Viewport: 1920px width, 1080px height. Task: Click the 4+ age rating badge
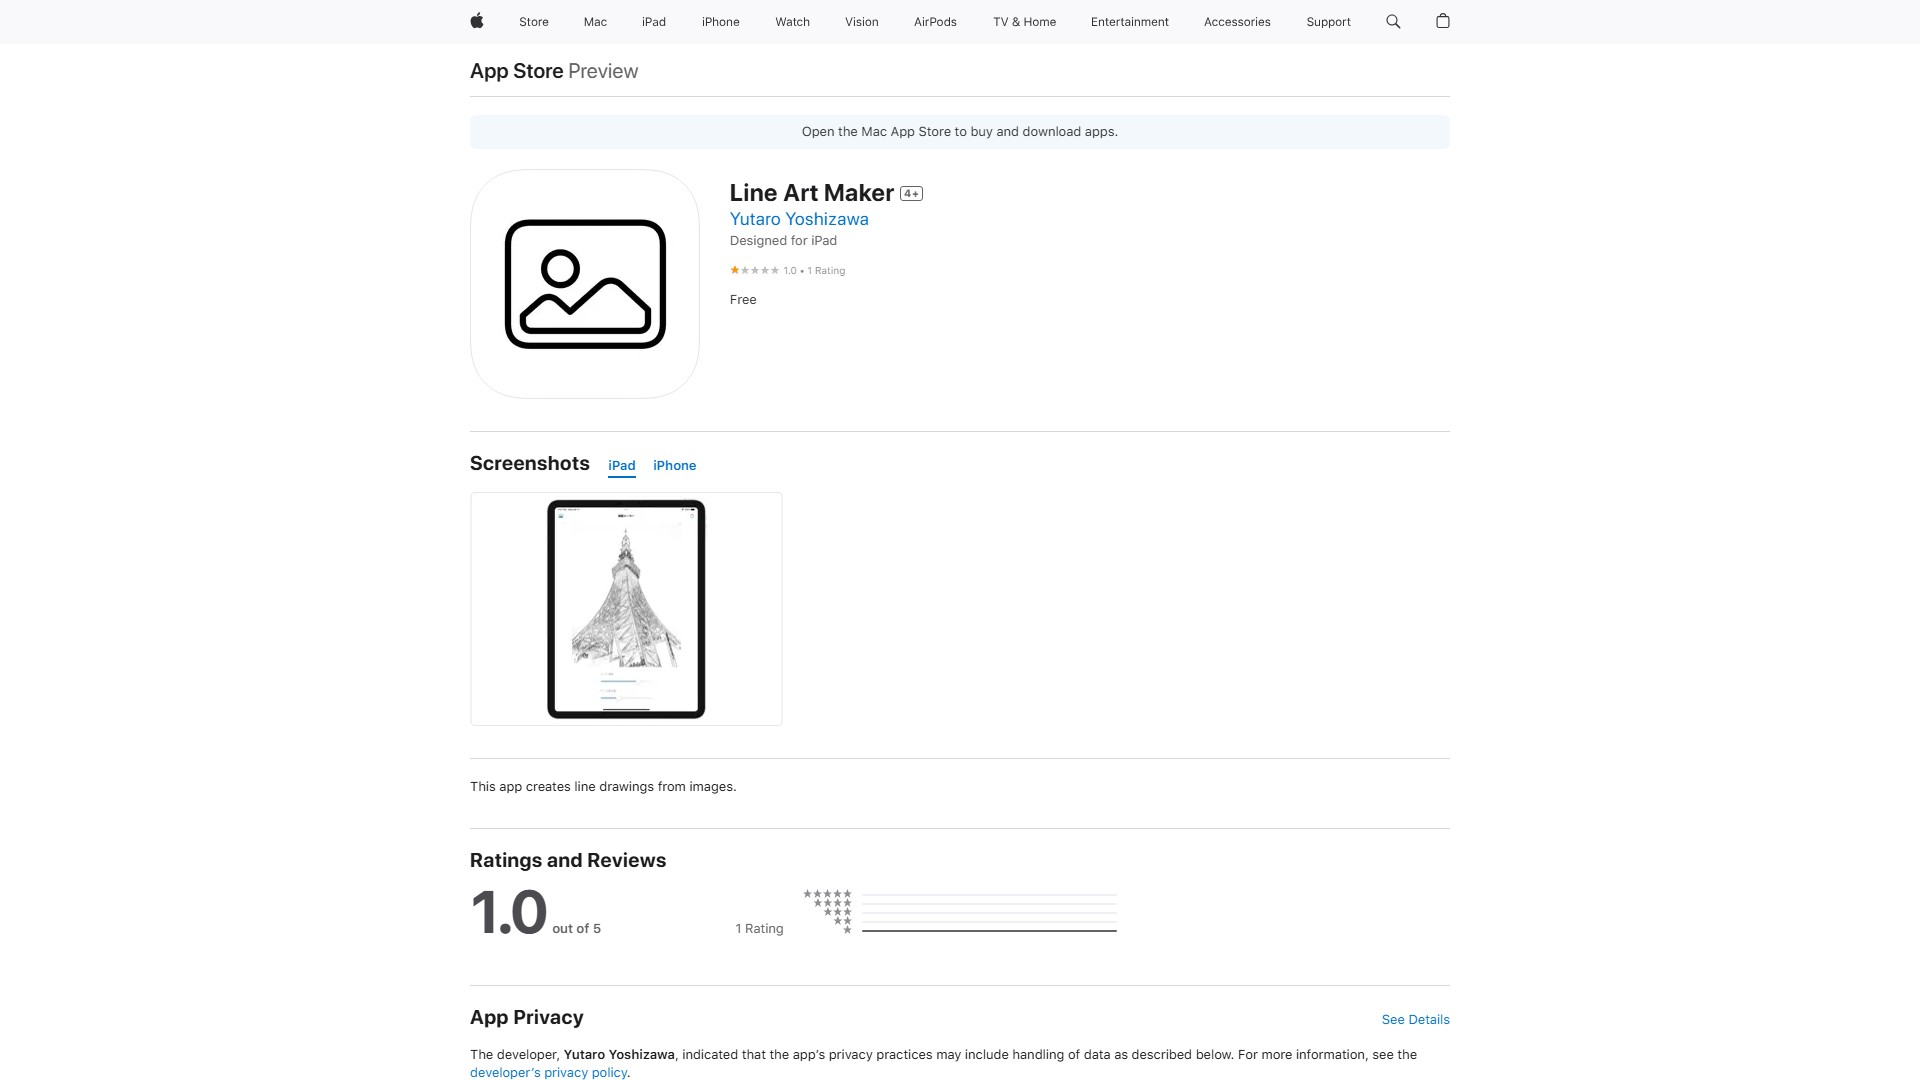911,193
